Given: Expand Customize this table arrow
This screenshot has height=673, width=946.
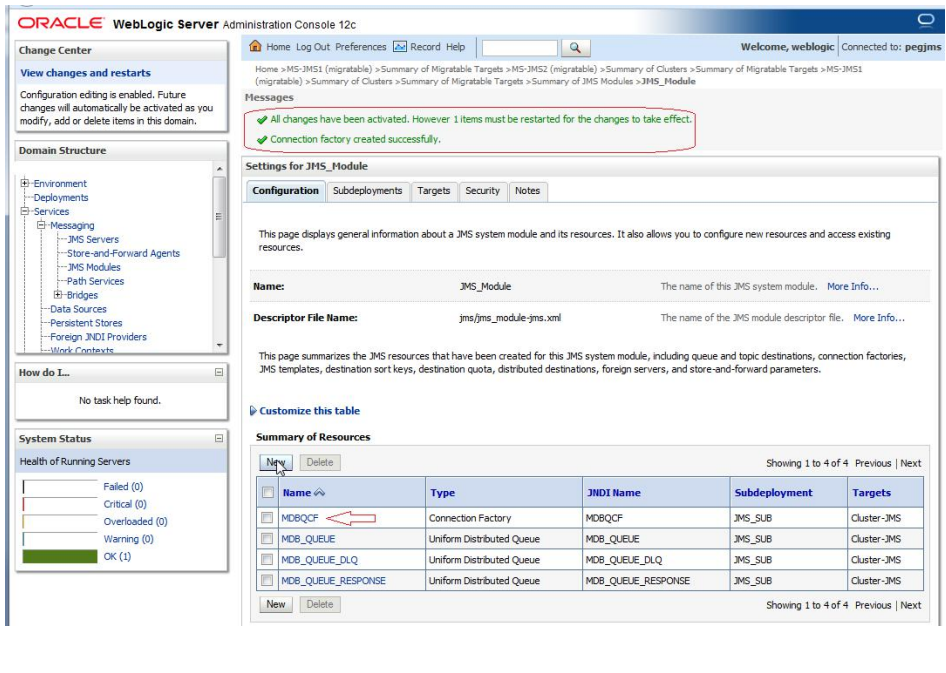Looking at the screenshot, I should [253, 411].
